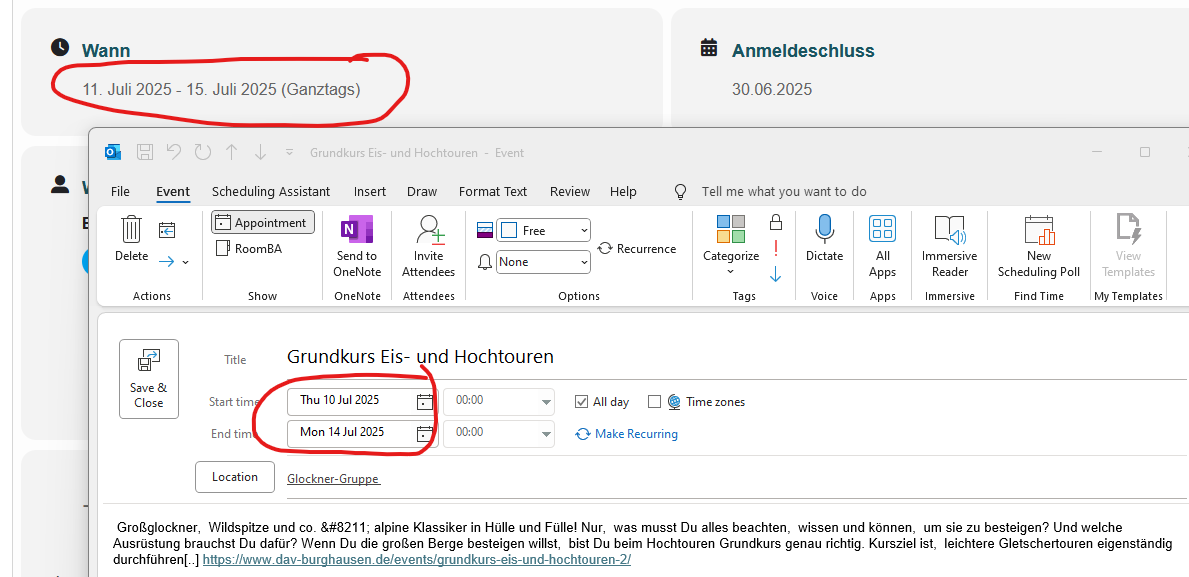Click the Anmeldeschluss heading on the web page
The image size is (1189, 577).
[803, 51]
